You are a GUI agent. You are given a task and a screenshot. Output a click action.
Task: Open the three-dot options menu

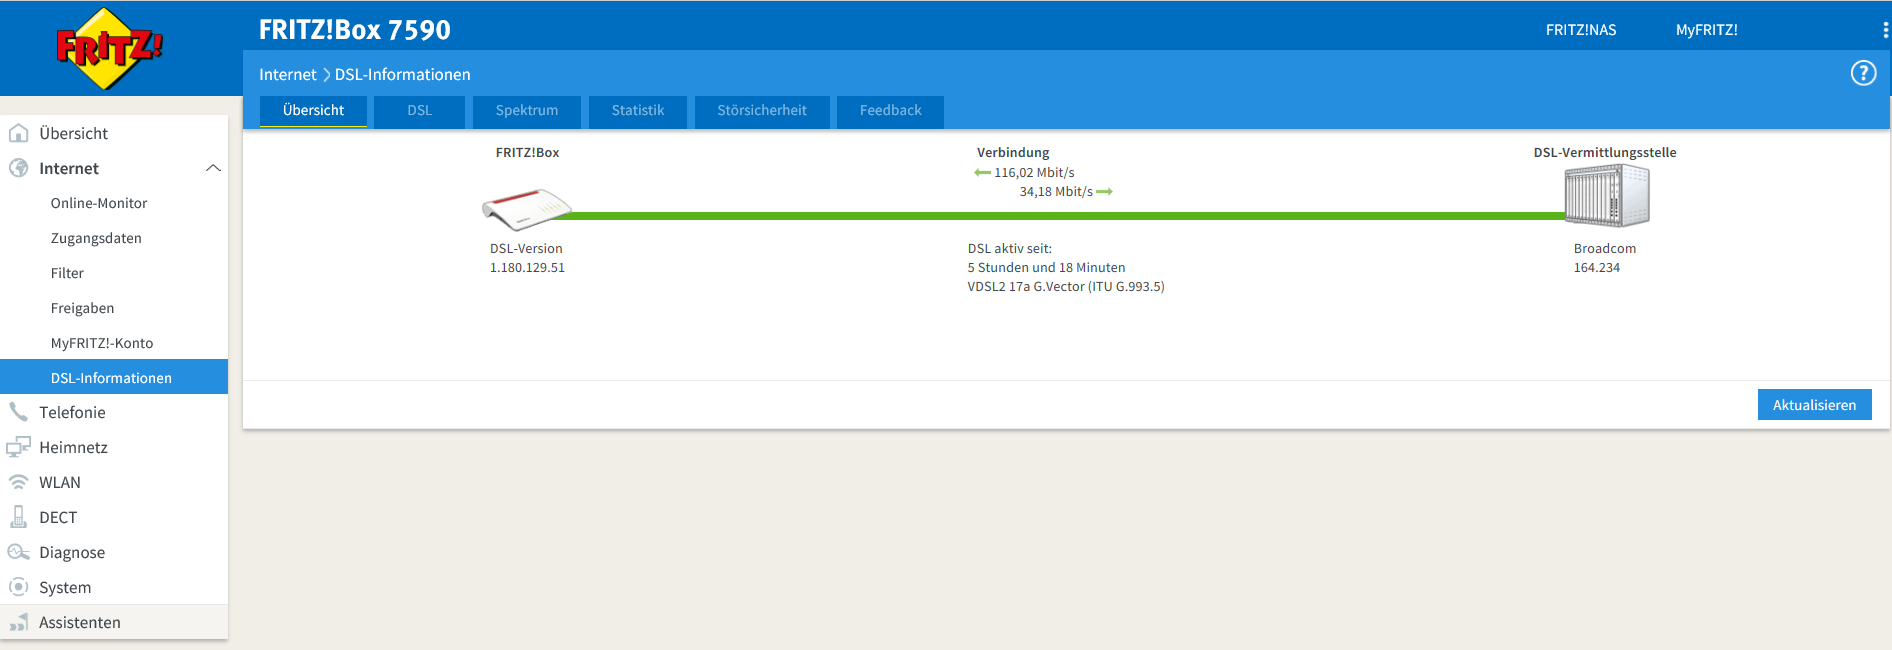click(1885, 30)
